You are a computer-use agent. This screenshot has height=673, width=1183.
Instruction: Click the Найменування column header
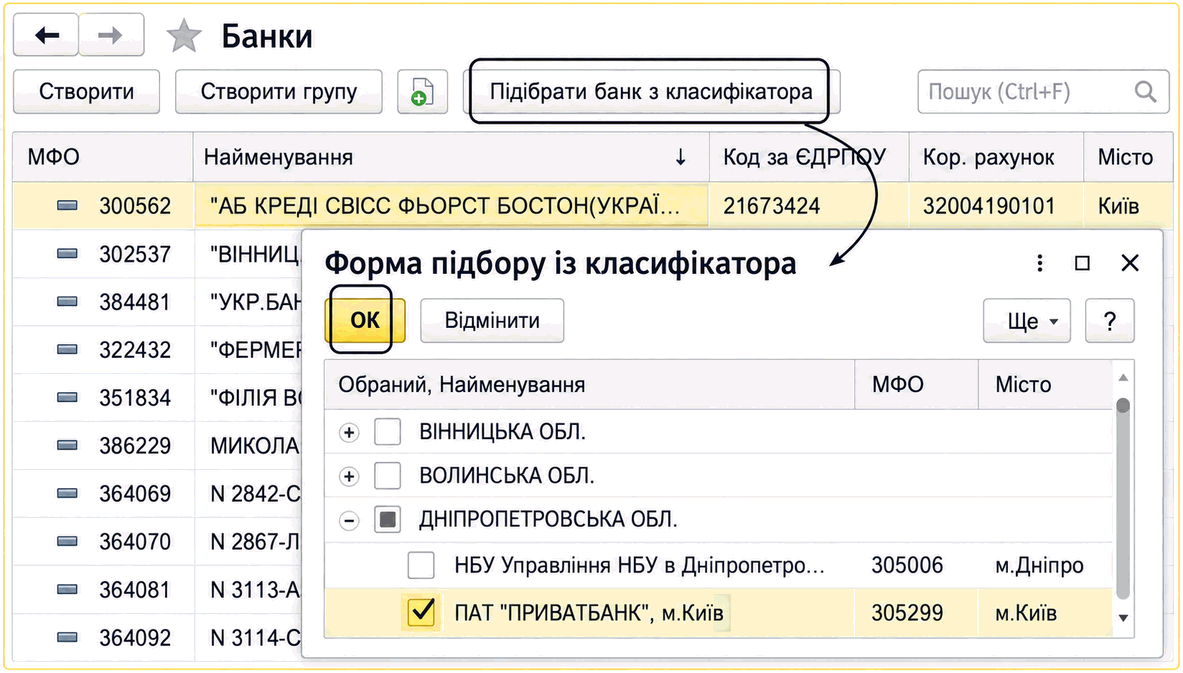[451, 157]
